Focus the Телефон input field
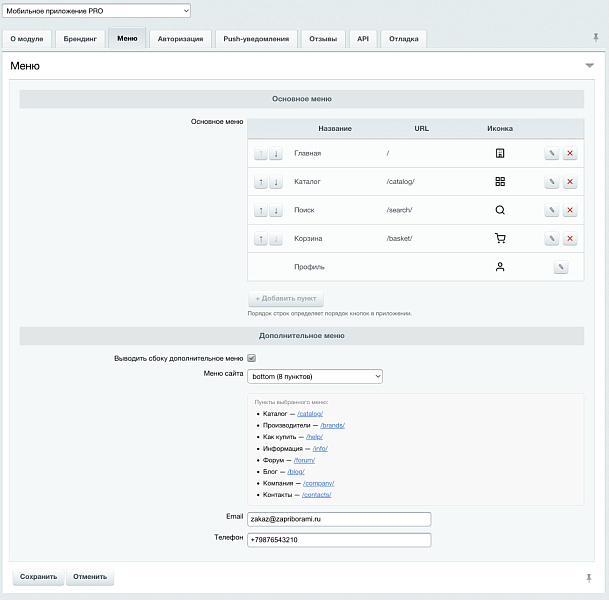The height and width of the screenshot is (600, 609). 339,540
